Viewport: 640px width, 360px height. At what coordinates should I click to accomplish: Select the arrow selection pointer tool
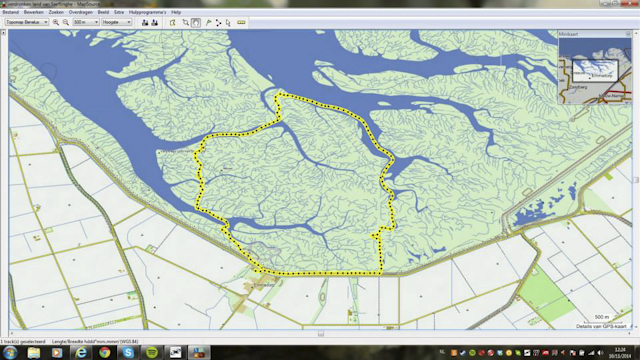tap(228, 22)
